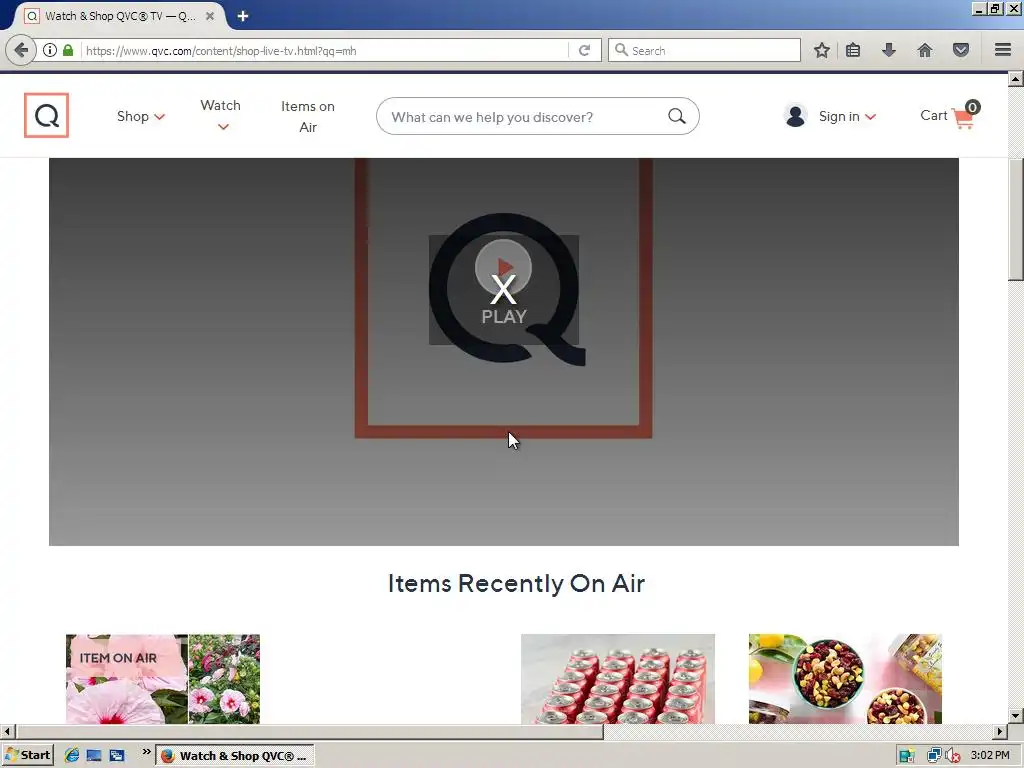
Task: Click the site search magnifier icon
Action: pyautogui.click(x=677, y=116)
